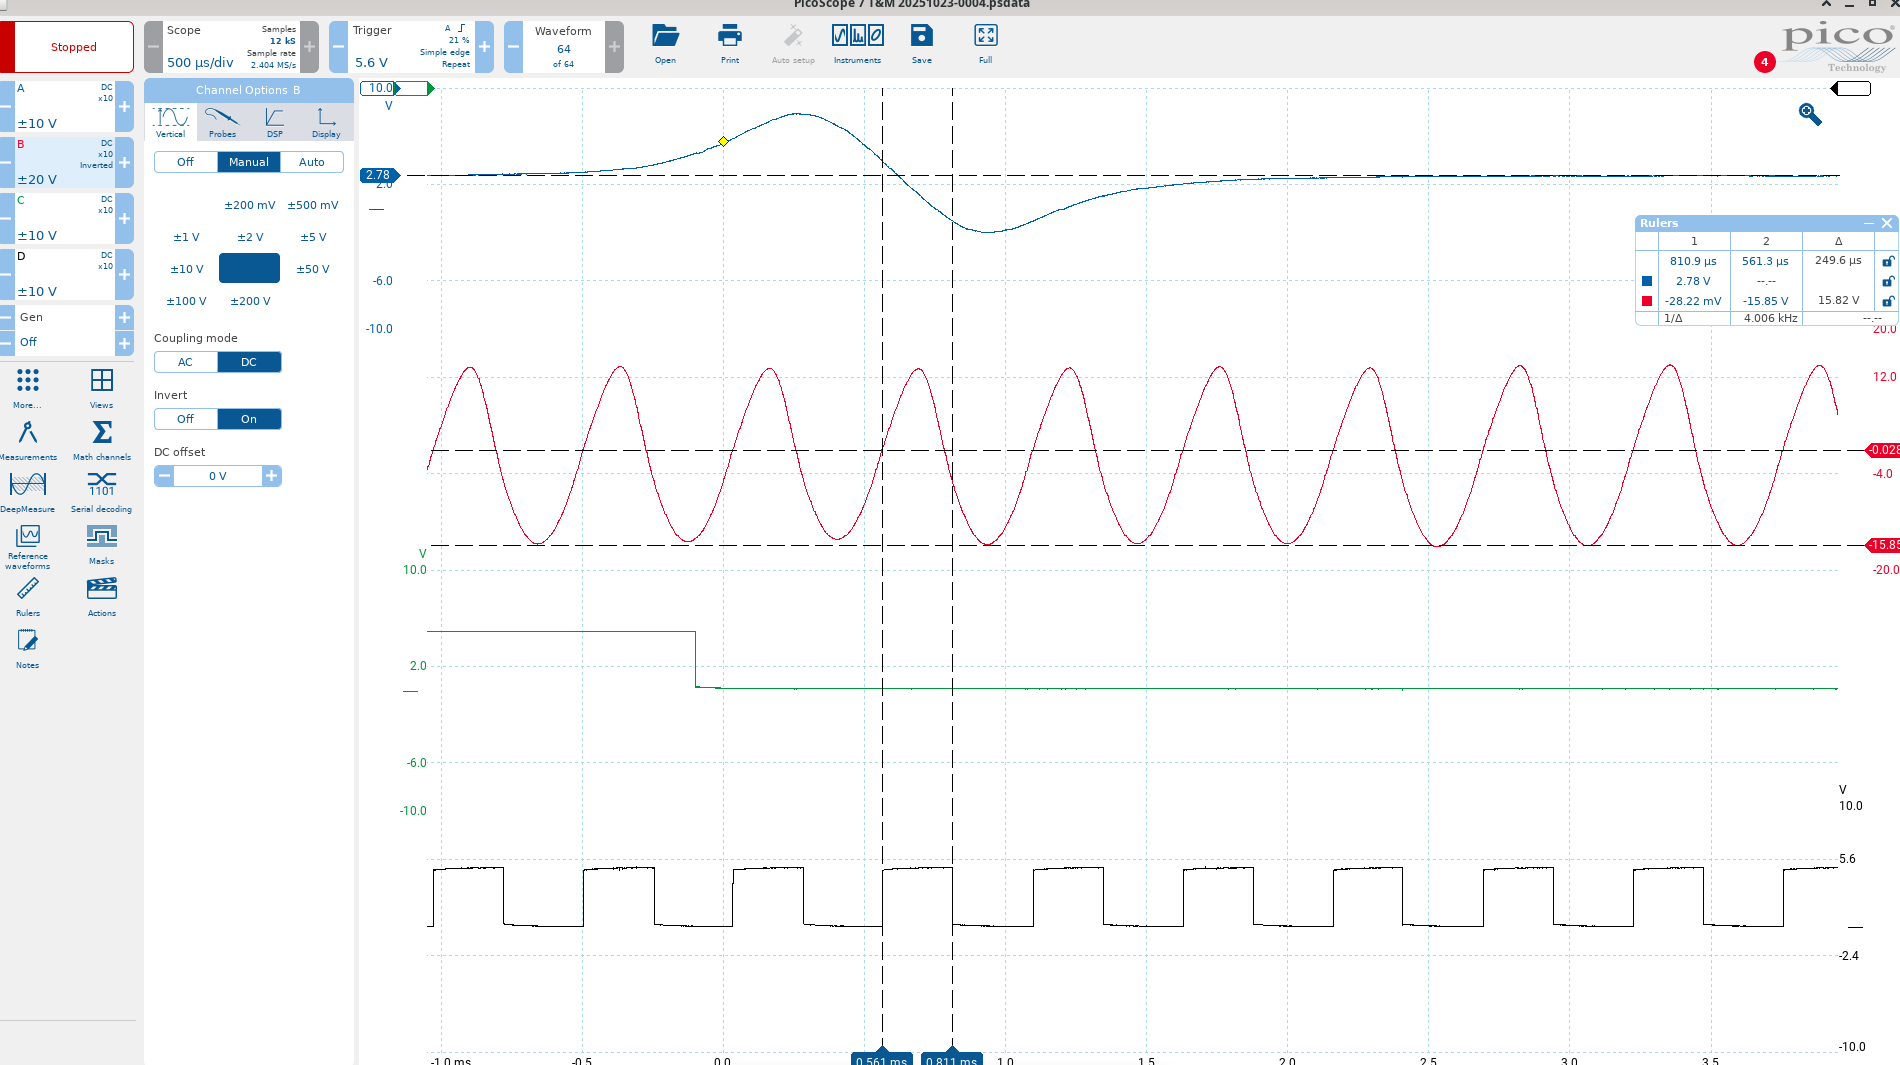Image resolution: width=1900 pixels, height=1065 pixels.
Task: Choose the ±500 mV range
Action: coord(313,205)
